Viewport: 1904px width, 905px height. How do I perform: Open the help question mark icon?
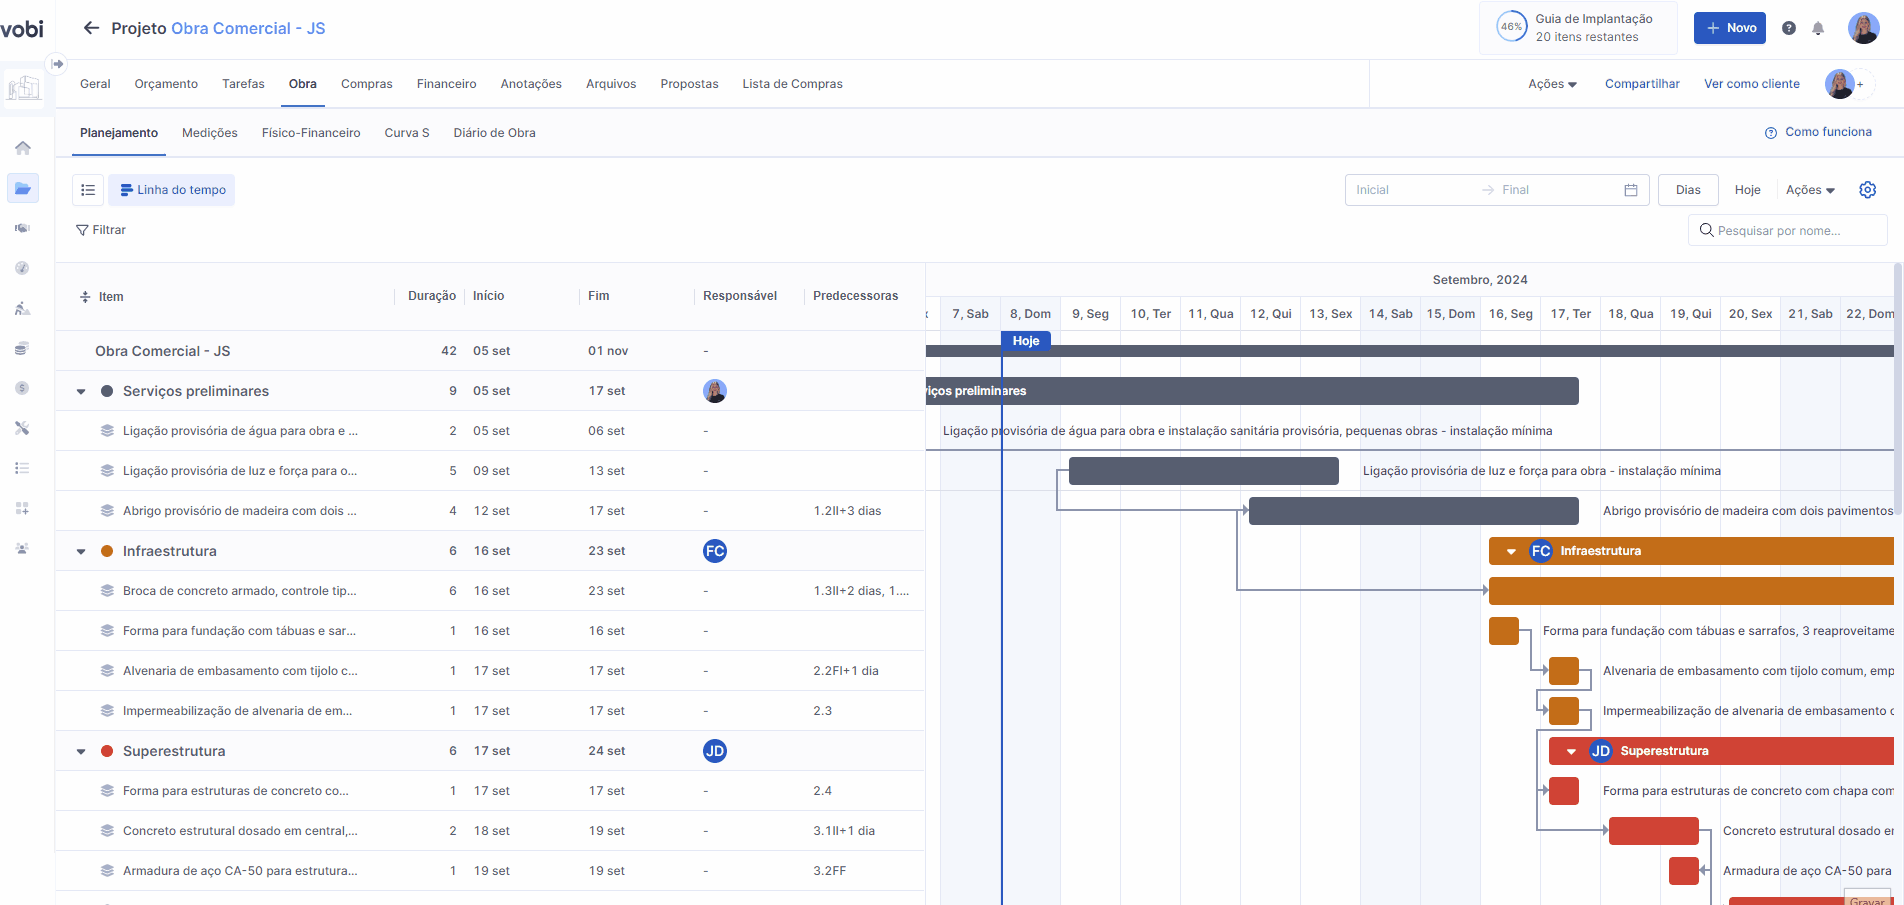click(1789, 28)
